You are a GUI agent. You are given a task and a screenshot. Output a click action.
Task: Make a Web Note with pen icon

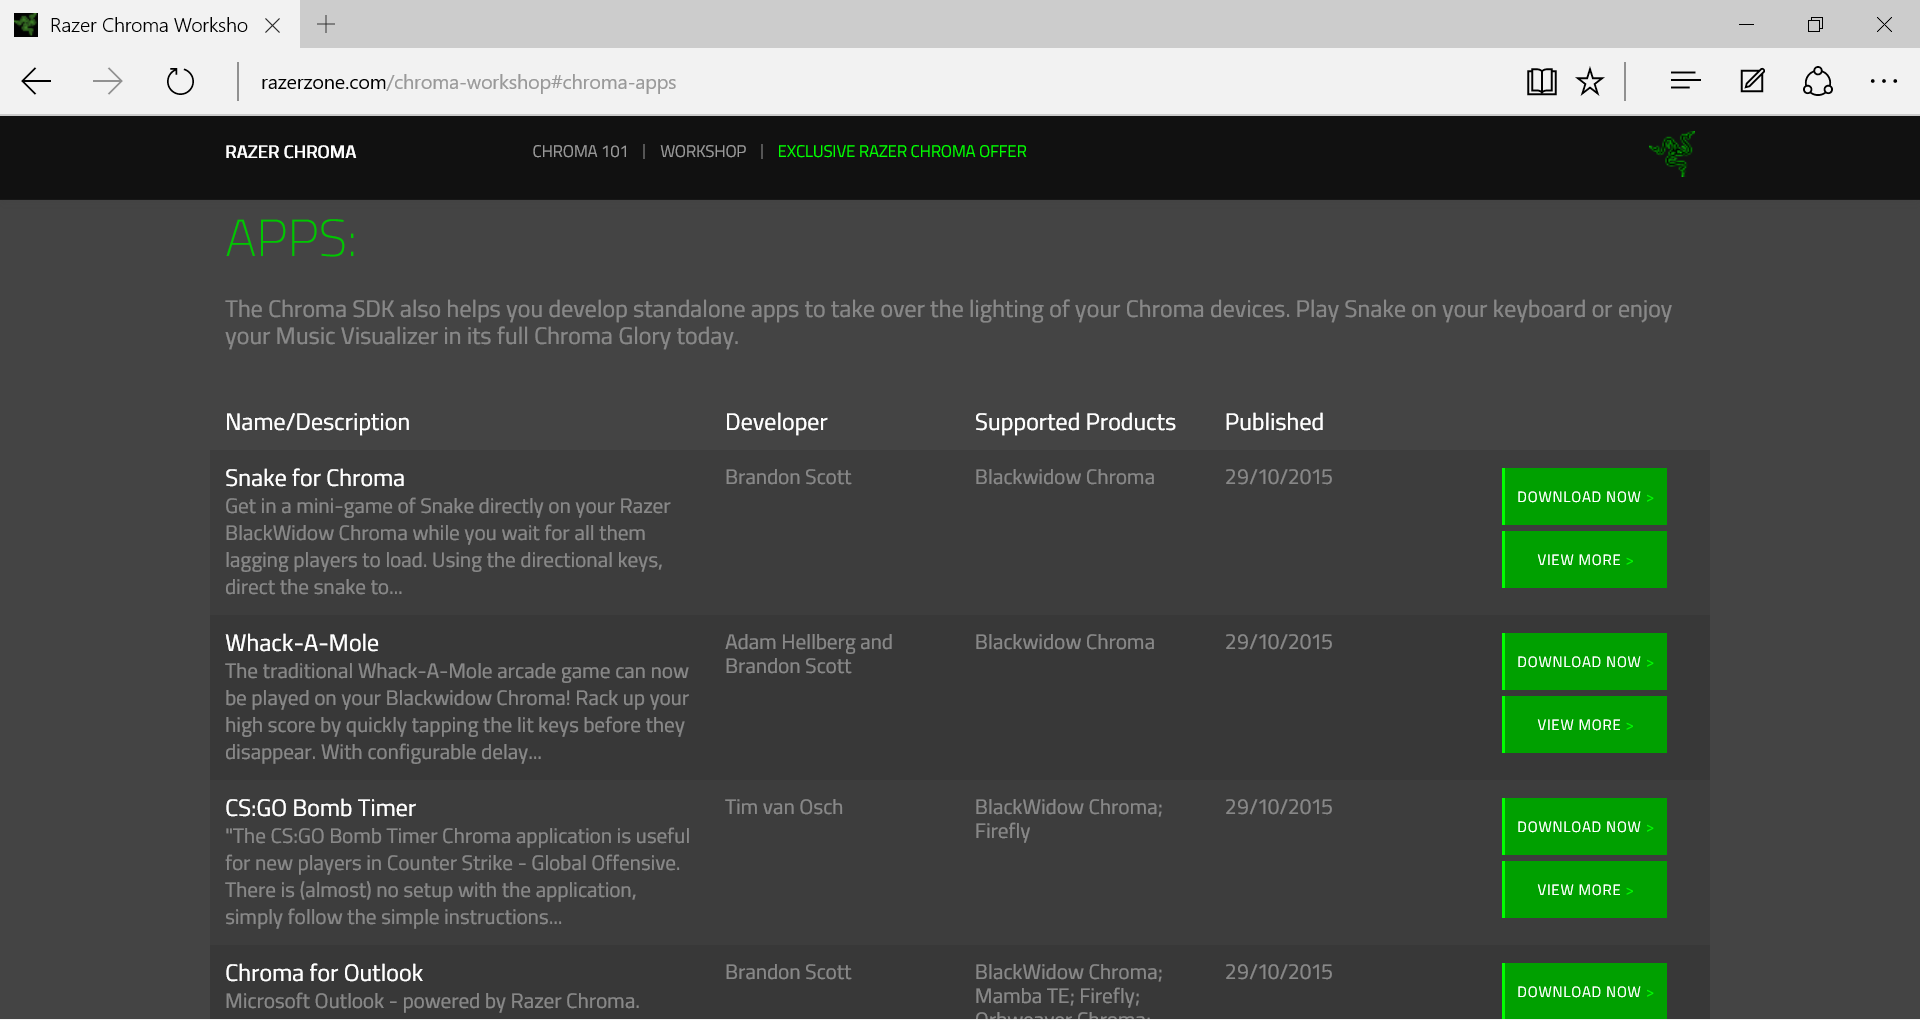tap(1752, 81)
